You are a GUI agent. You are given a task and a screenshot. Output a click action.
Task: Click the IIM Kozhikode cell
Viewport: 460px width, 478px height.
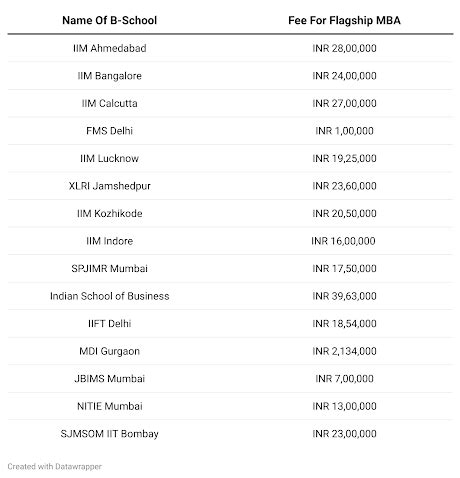pyautogui.click(x=109, y=213)
